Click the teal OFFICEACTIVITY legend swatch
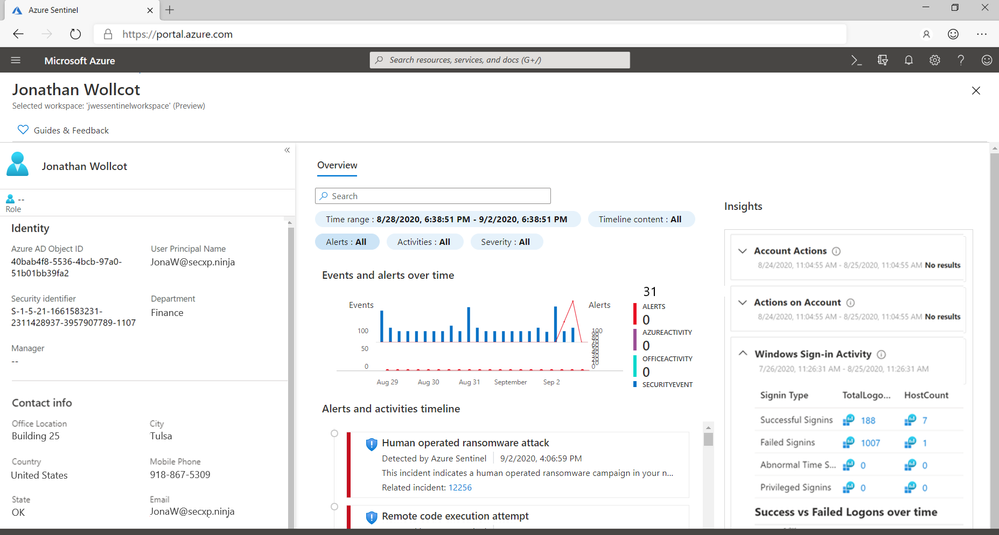Screen dimensions: 999x535 click(635, 366)
